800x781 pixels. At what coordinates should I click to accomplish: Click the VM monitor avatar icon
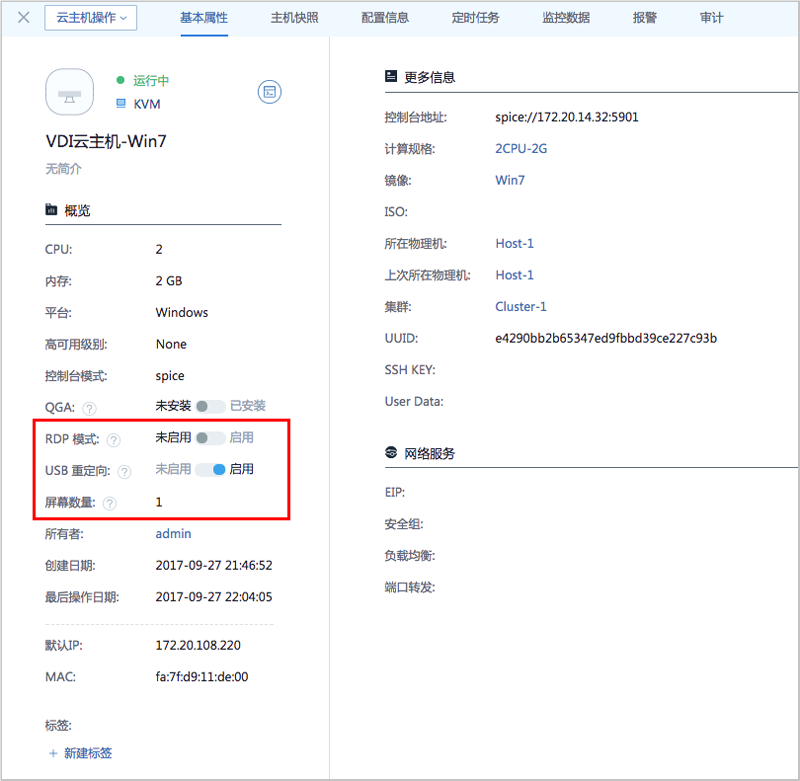tap(69, 92)
